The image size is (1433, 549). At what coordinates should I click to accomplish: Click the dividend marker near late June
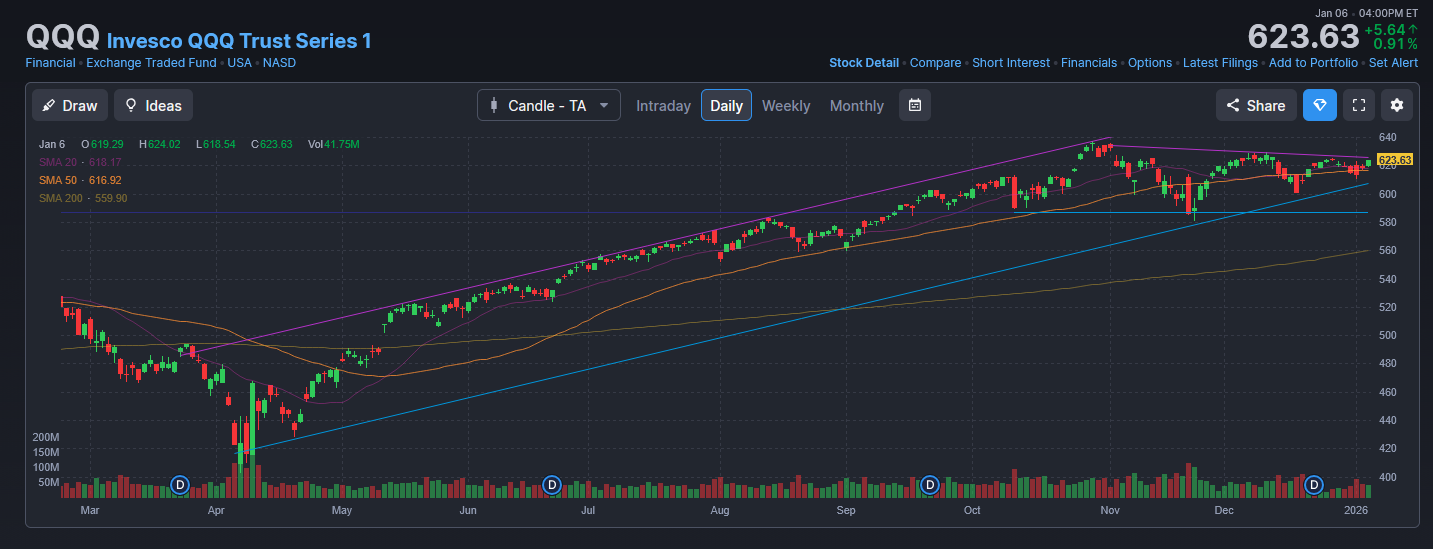[551, 485]
